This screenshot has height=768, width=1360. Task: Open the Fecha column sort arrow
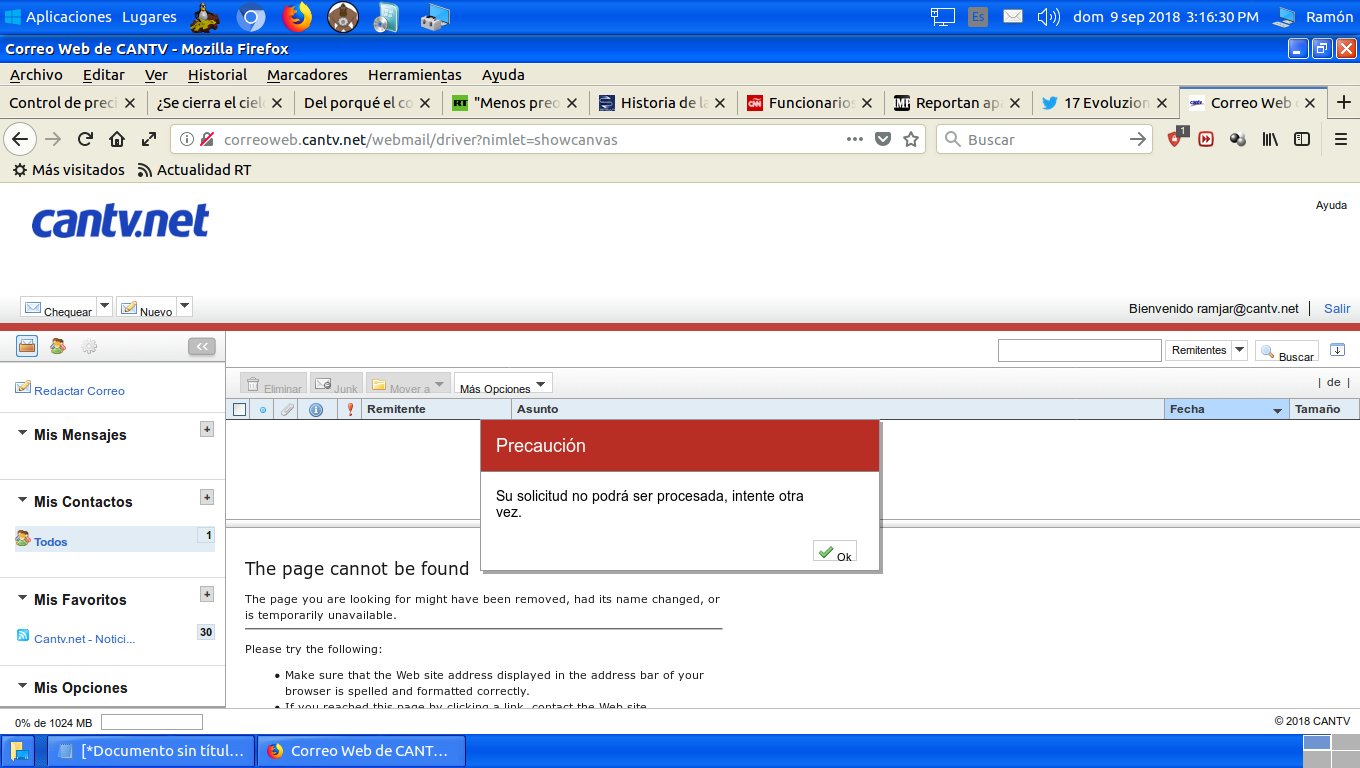click(1277, 410)
